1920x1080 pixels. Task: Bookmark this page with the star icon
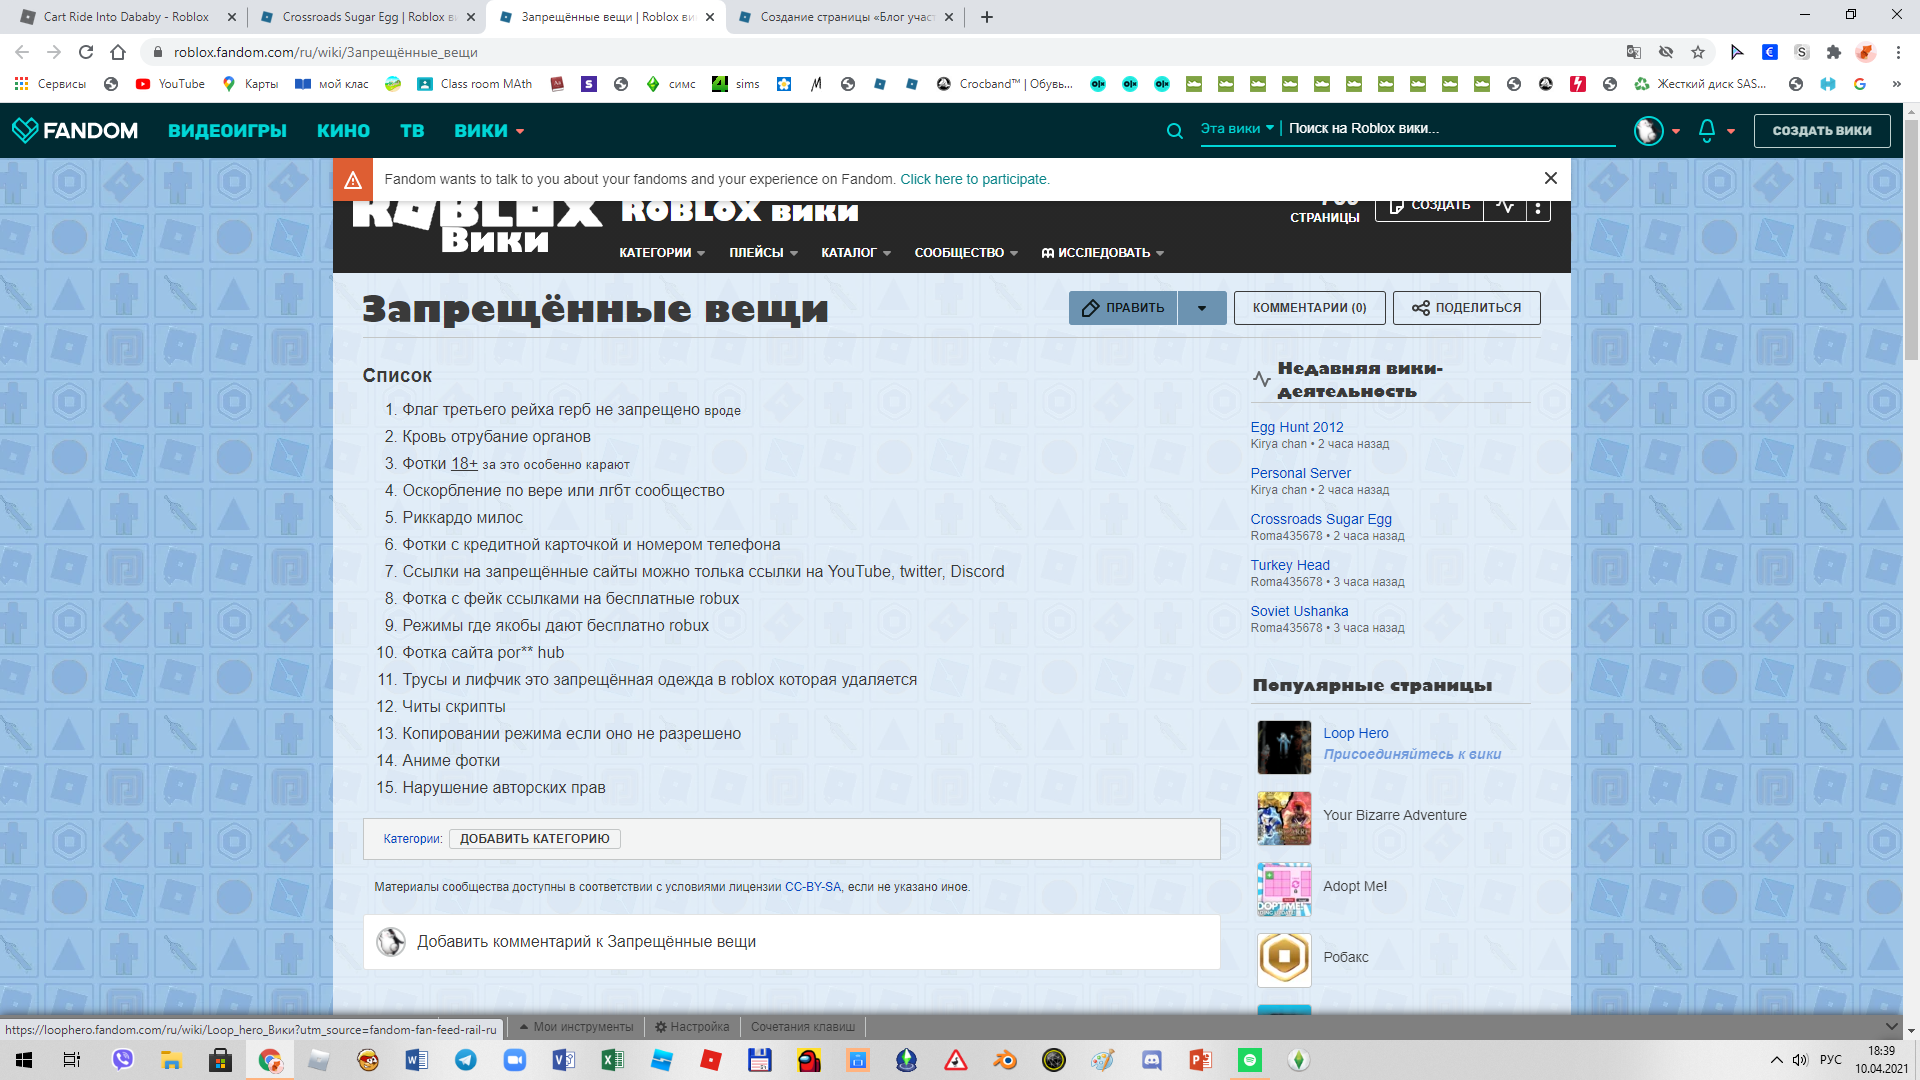pyautogui.click(x=1697, y=52)
